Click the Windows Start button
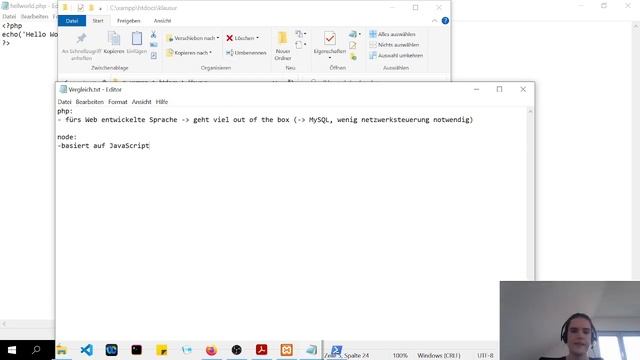This screenshot has height=360, width=640. (x=12, y=350)
